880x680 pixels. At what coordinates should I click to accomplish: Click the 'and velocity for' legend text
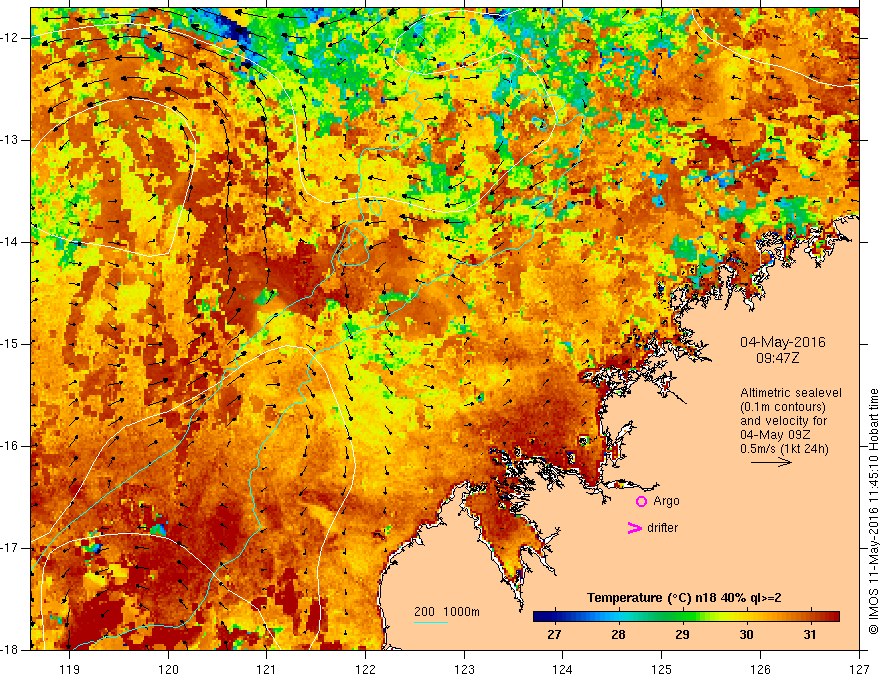783,421
